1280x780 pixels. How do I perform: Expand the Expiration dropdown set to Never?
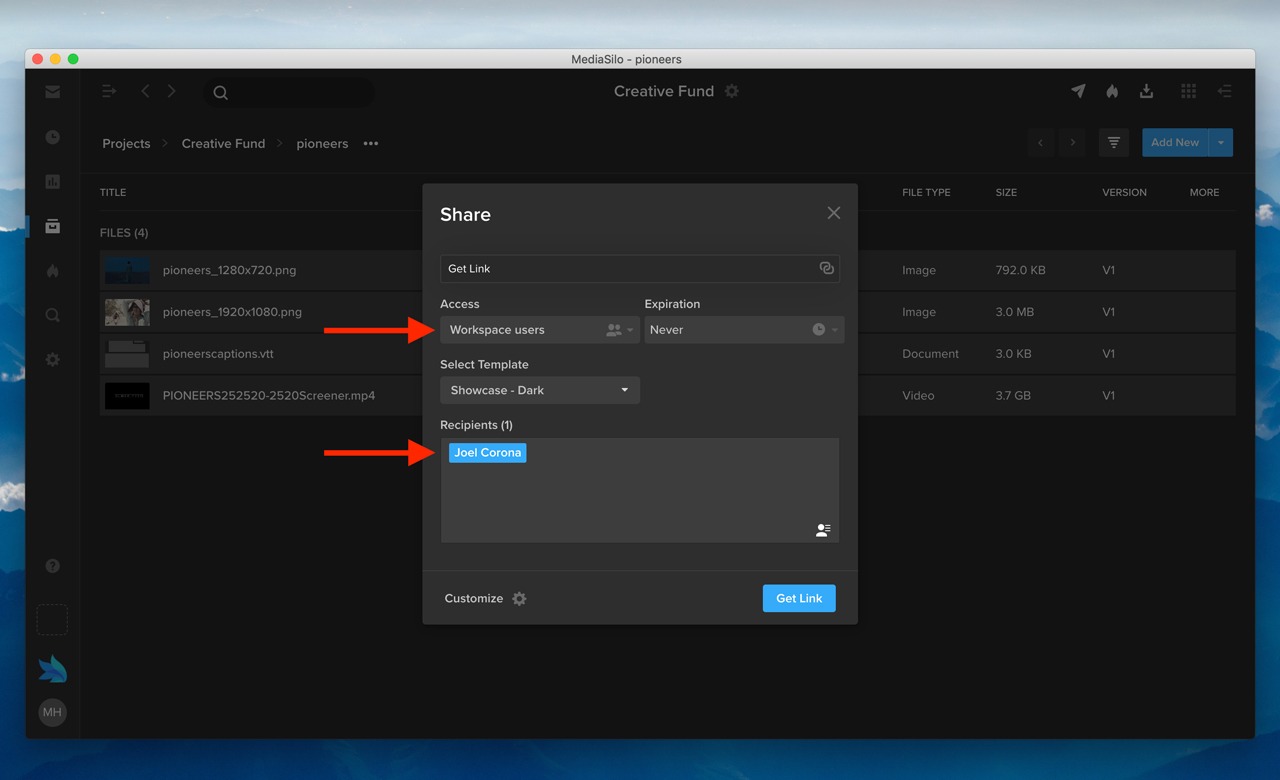pos(744,330)
